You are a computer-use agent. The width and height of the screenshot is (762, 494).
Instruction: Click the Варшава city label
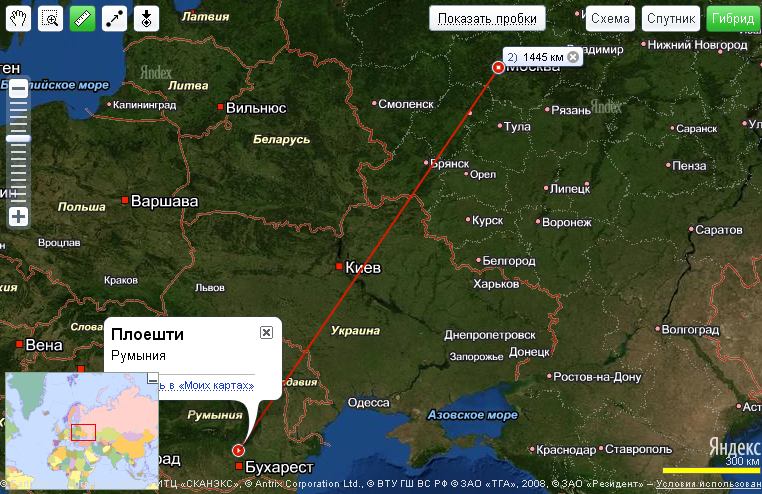coord(164,201)
